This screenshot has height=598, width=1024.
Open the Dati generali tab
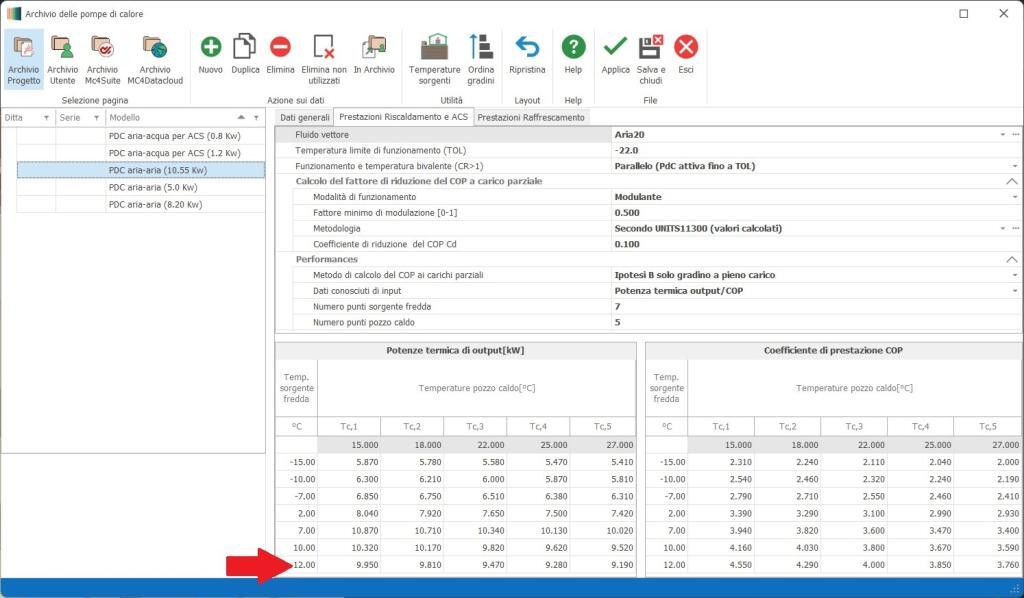[304, 118]
